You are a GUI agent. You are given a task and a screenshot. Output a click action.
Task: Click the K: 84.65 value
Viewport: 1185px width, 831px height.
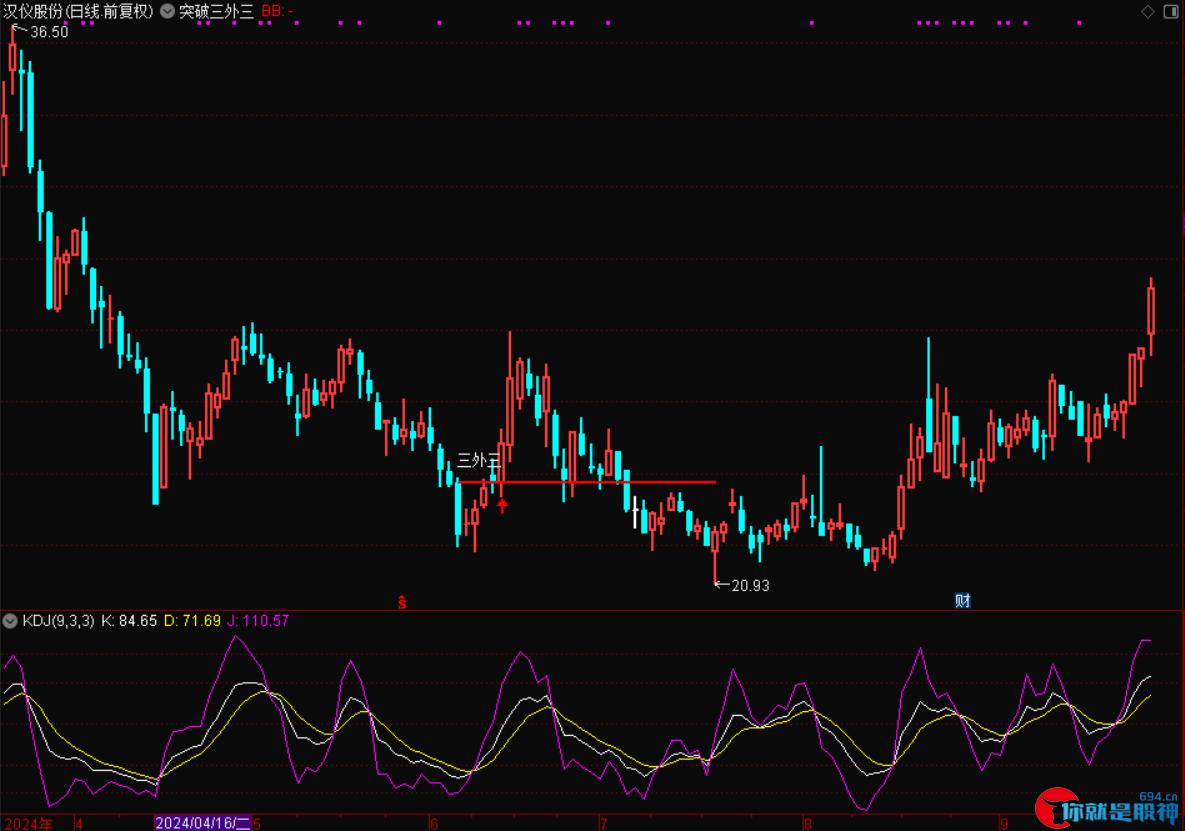click(x=129, y=621)
